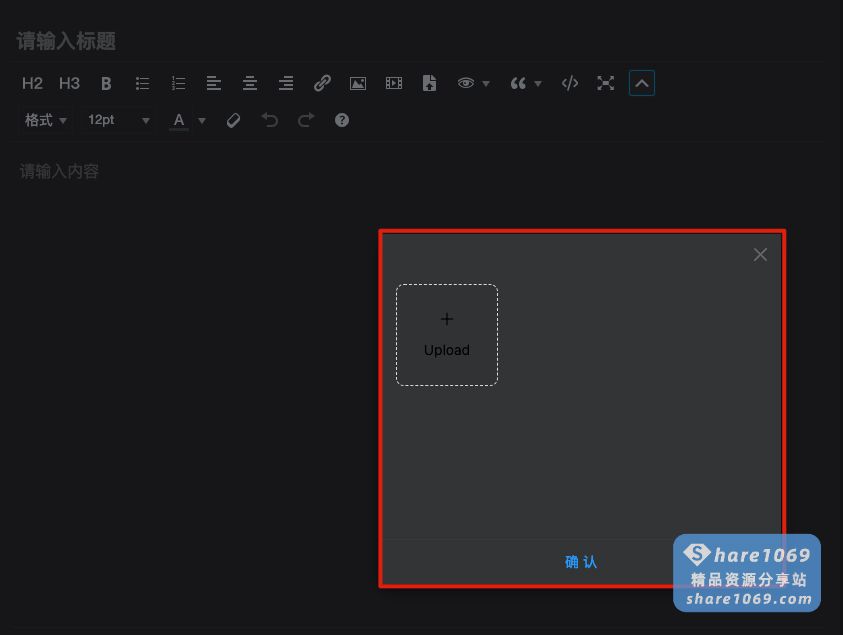Image resolution: width=843 pixels, height=635 pixels.
Task: Select the numbered list option
Action: pos(178,83)
